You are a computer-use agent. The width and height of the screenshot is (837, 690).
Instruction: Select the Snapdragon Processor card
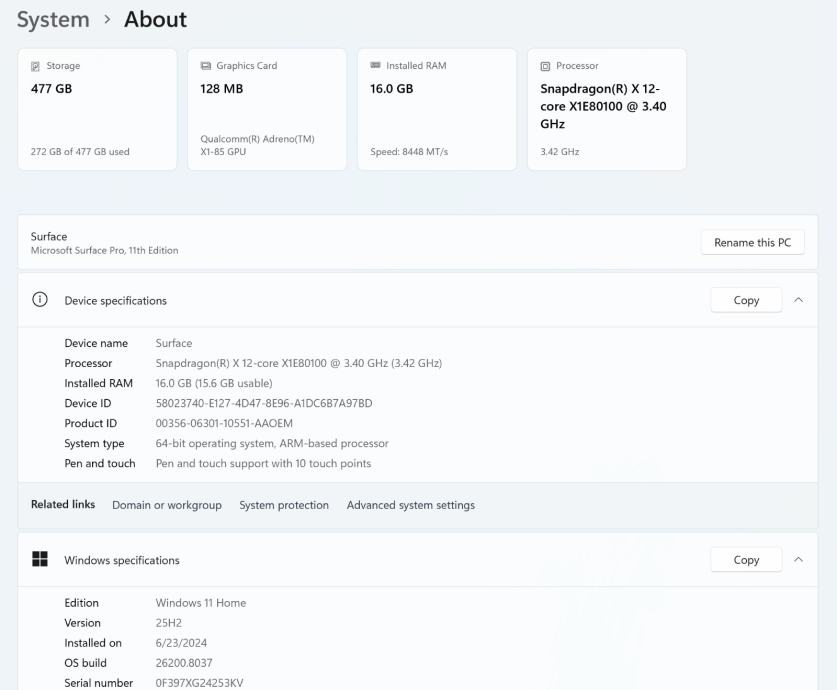point(607,109)
